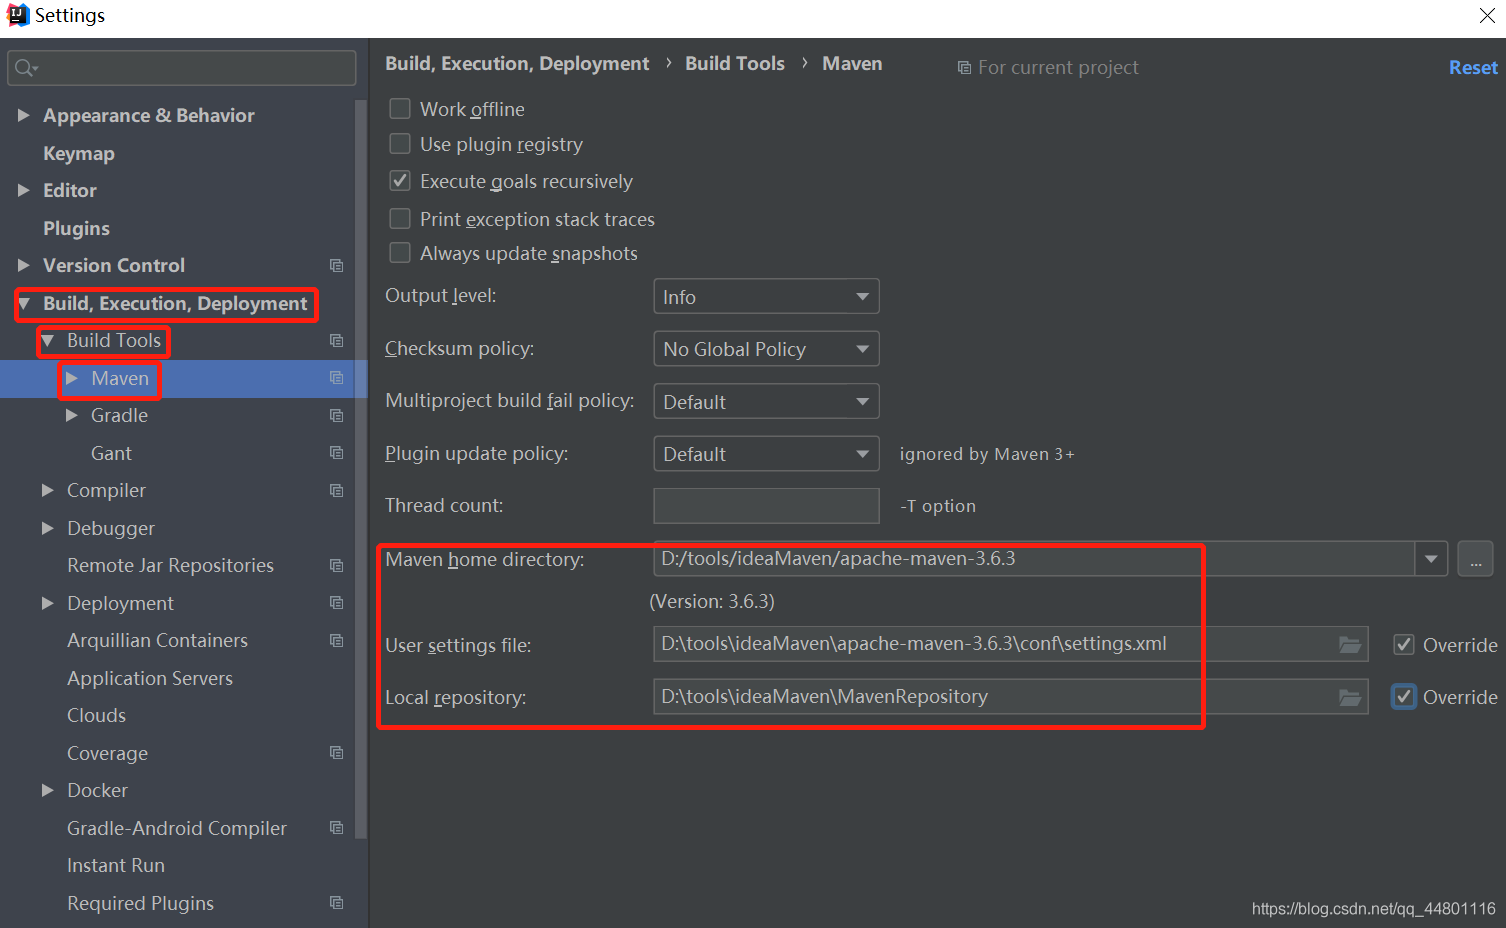
Task: Click the project-level icon next to Version Control
Action: 337,266
